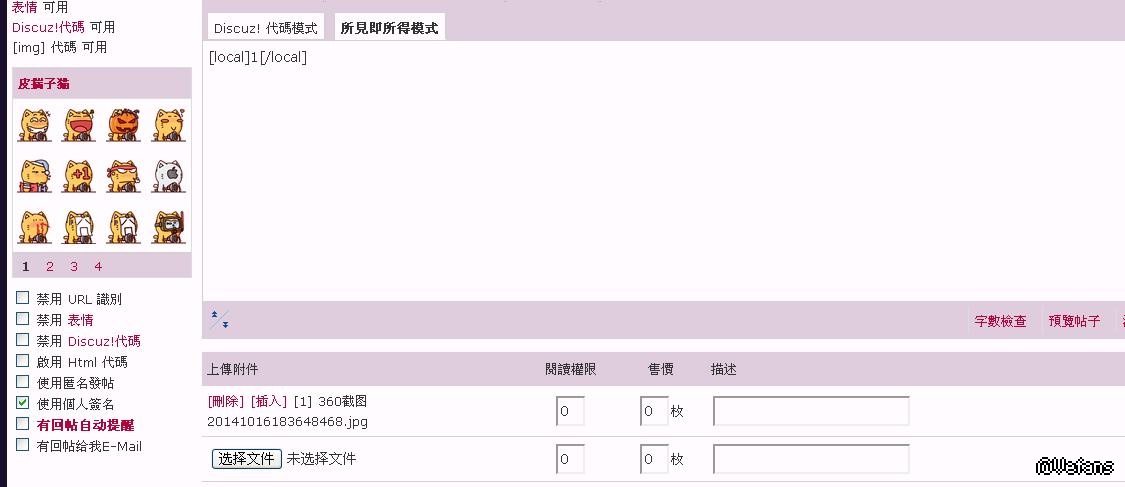The image size is (1125, 487).
Task: Choose the red-headband cat emoticon
Action: point(123,176)
